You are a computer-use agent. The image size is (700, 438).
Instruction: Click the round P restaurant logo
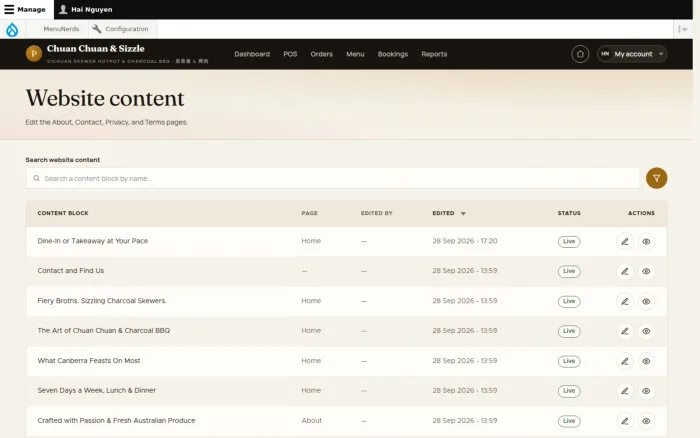34,54
